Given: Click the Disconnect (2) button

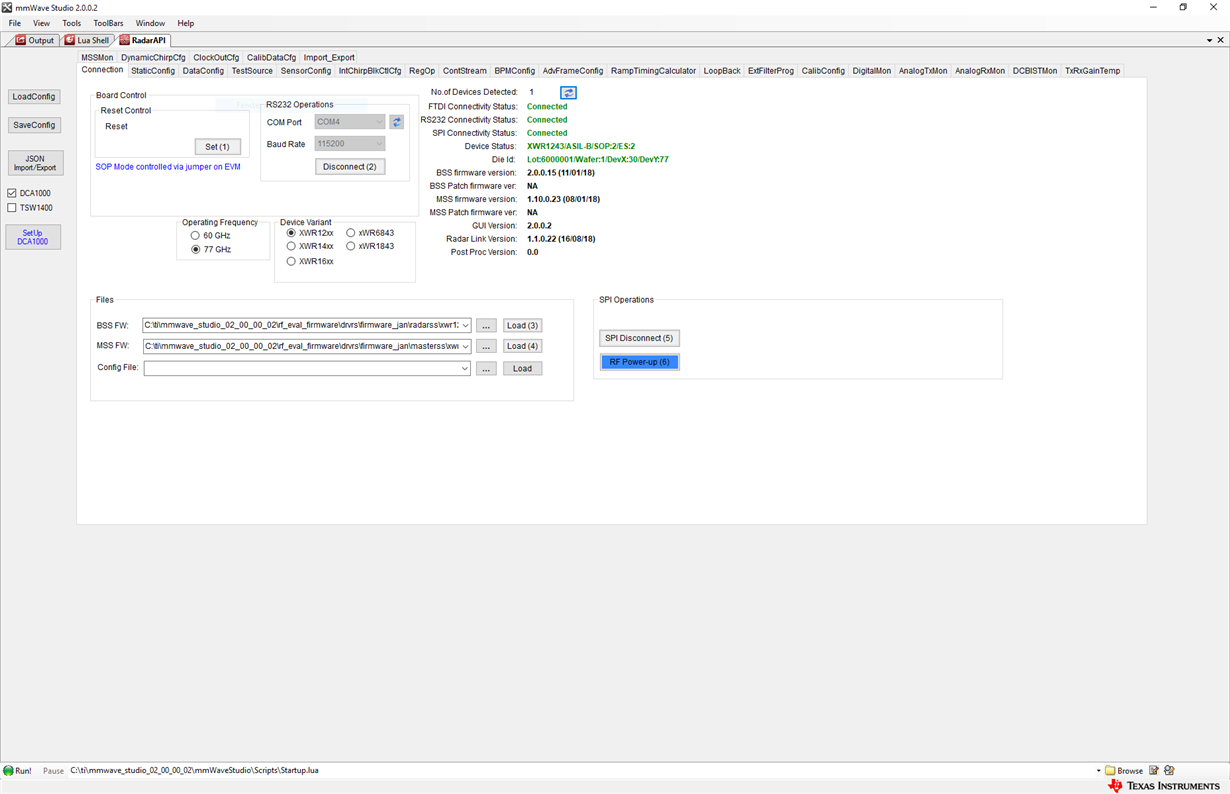Looking at the screenshot, I should click(x=350, y=167).
